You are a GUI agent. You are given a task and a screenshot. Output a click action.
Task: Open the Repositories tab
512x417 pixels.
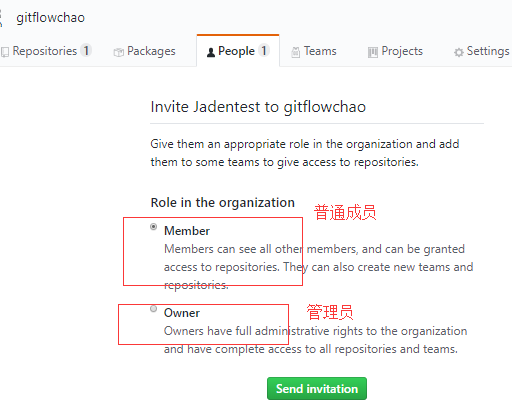[x=46, y=51]
